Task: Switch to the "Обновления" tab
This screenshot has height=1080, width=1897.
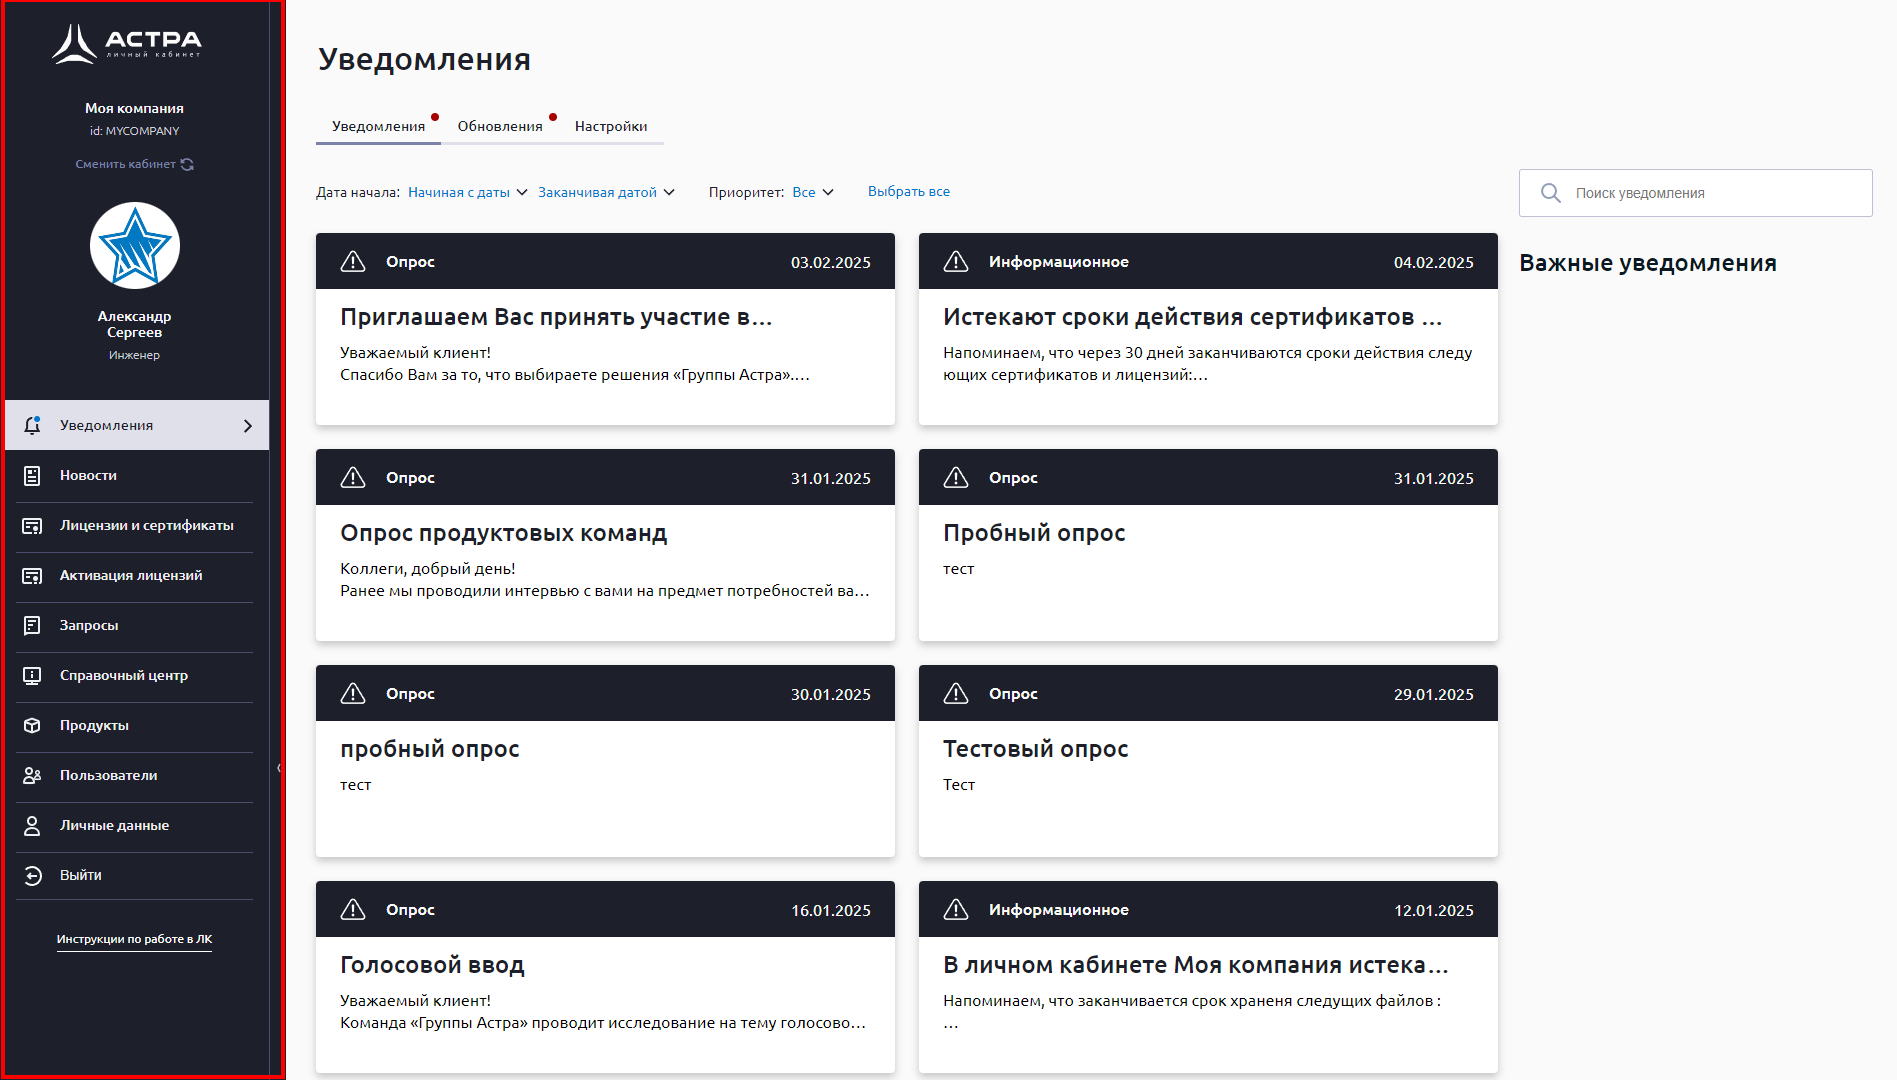Action: coord(500,126)
